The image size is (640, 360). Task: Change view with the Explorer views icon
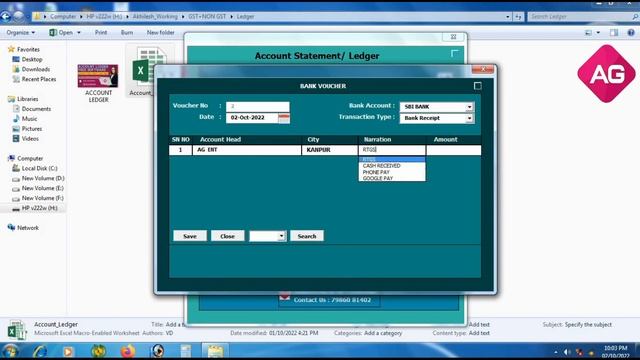(588, 33)
